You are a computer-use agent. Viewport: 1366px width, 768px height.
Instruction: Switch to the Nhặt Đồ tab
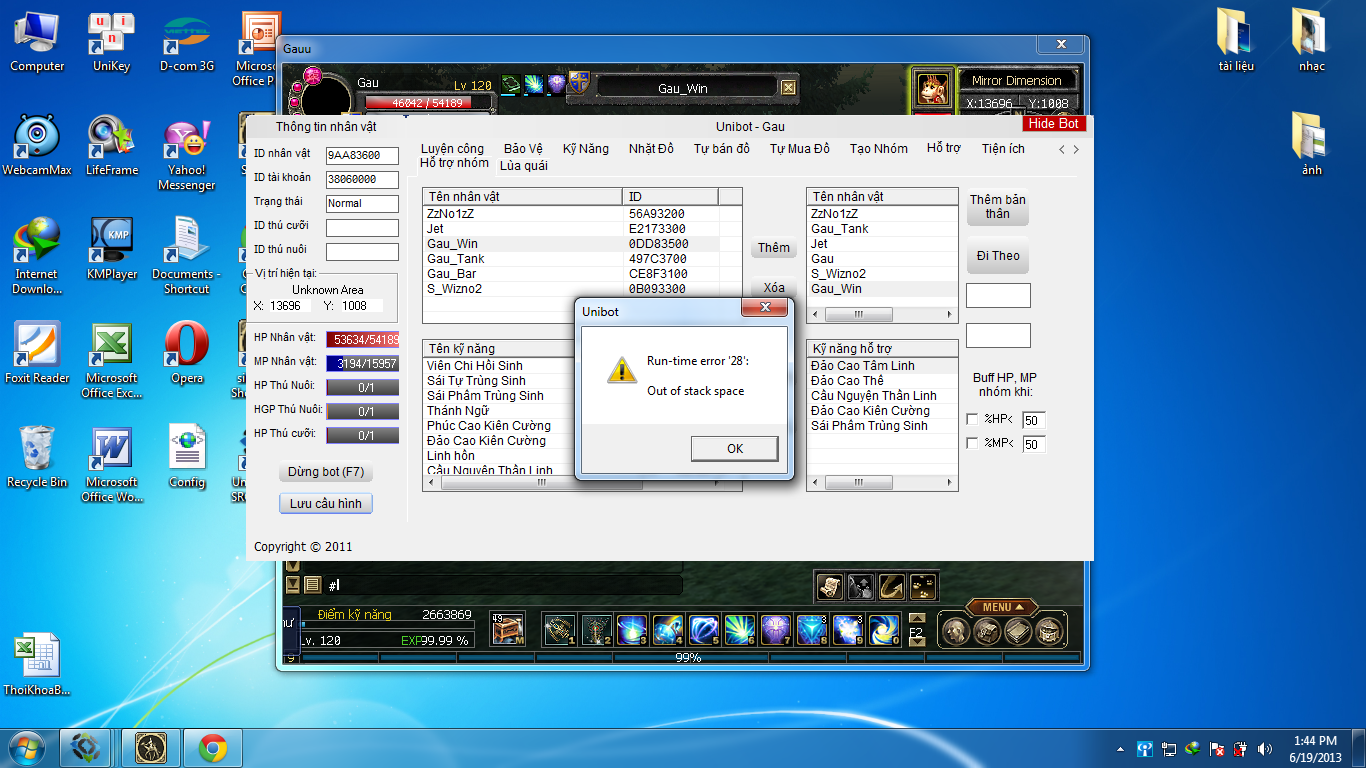tap(651, 148)
